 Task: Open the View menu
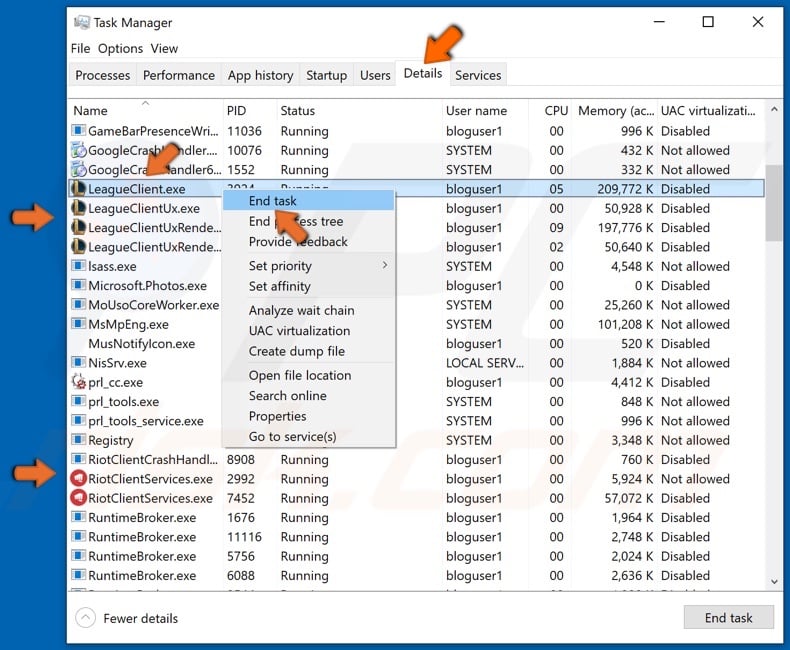tap(164, 48)
